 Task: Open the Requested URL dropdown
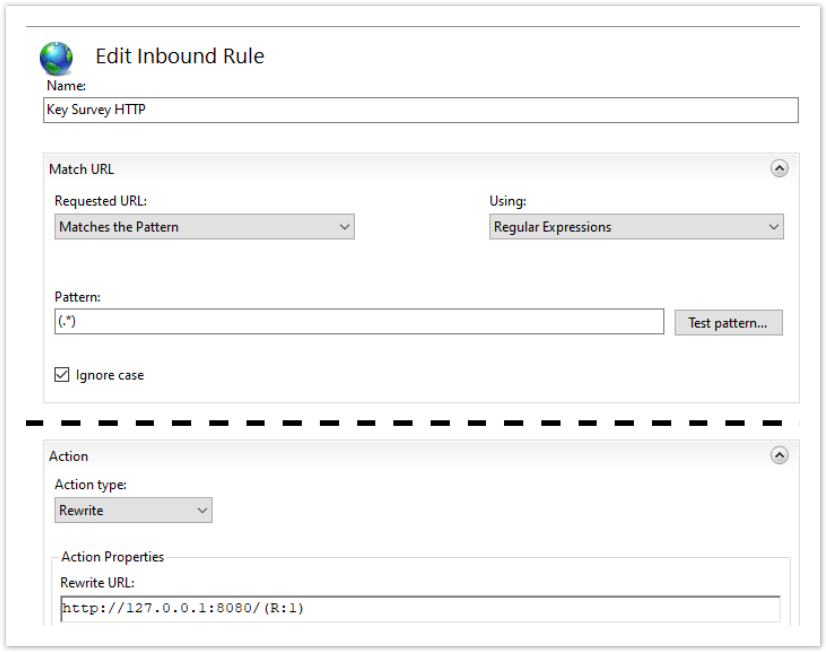click(x=204, y=227)
